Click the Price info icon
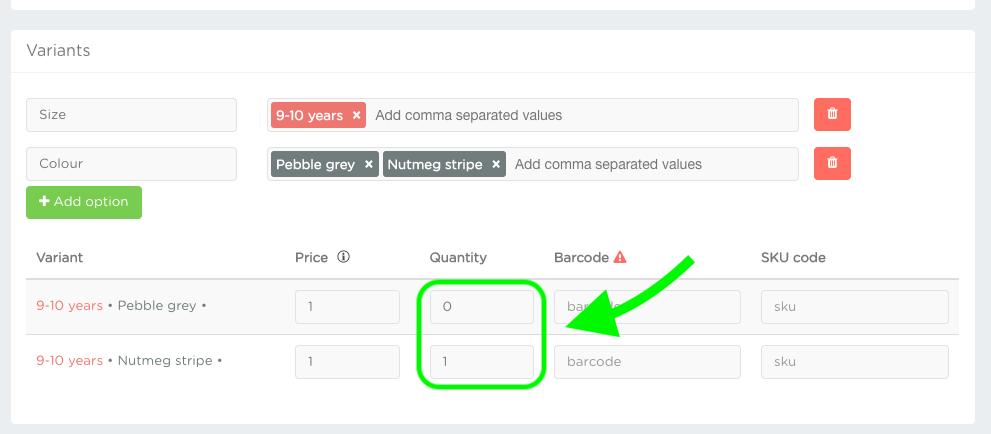This screenshot has height=434, width=991. pyautogui.click(x=343, y=257)
